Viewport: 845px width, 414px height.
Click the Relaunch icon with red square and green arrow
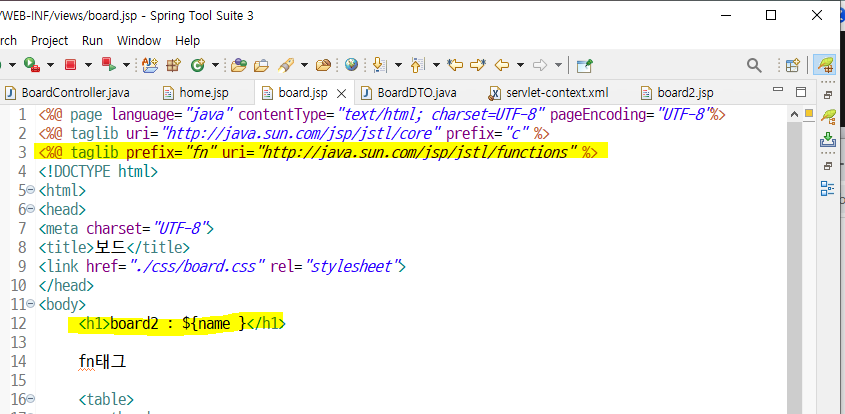[109, 65]
